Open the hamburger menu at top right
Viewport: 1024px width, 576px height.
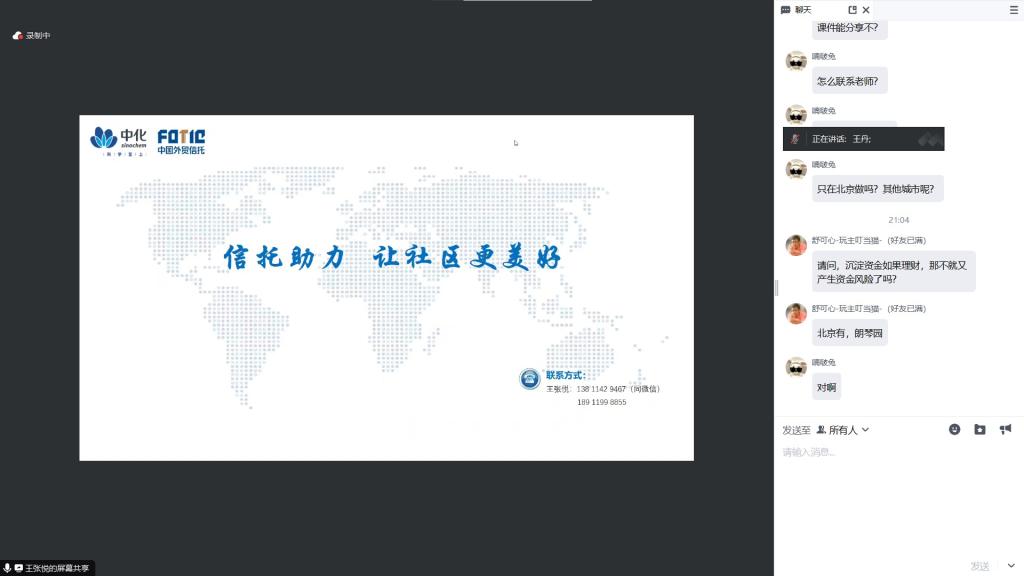(1013, 9)
